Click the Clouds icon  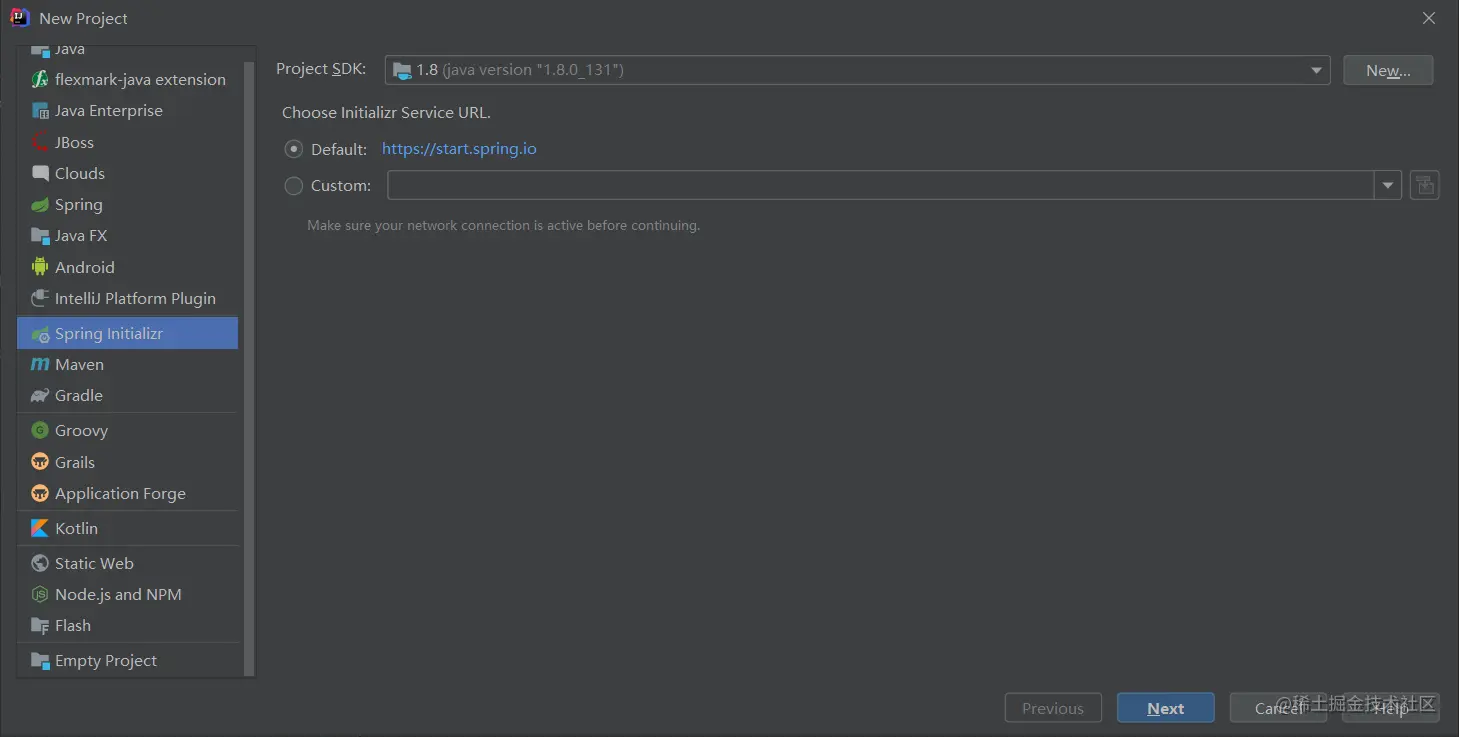pyautogui.click(x=40, y=173)
